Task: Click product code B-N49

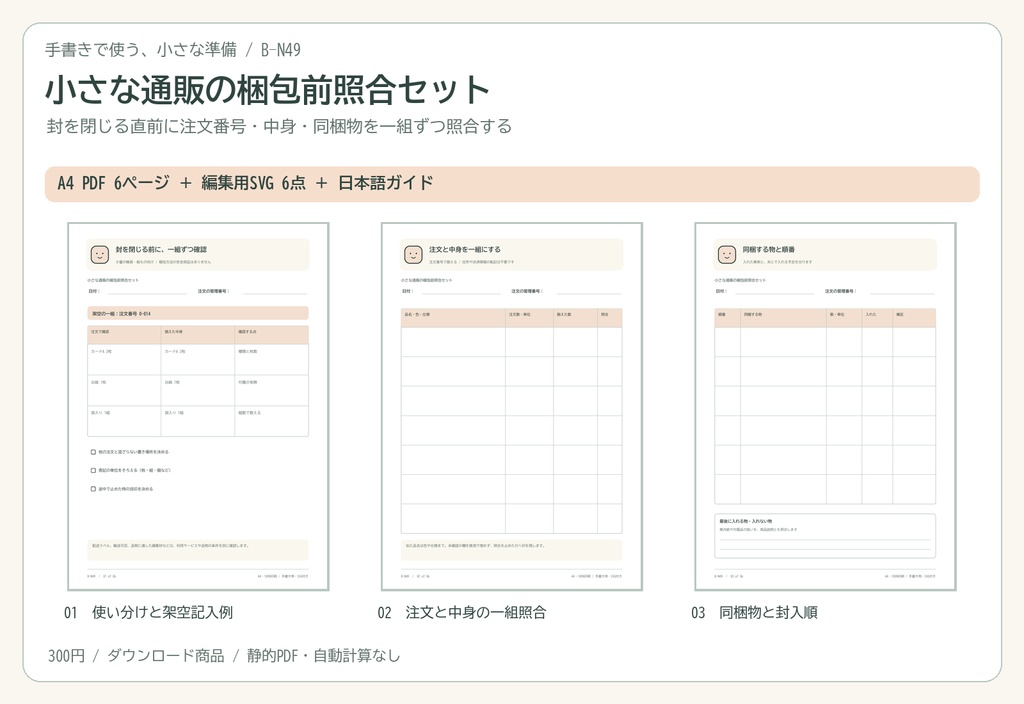Action: coord(281,50)
